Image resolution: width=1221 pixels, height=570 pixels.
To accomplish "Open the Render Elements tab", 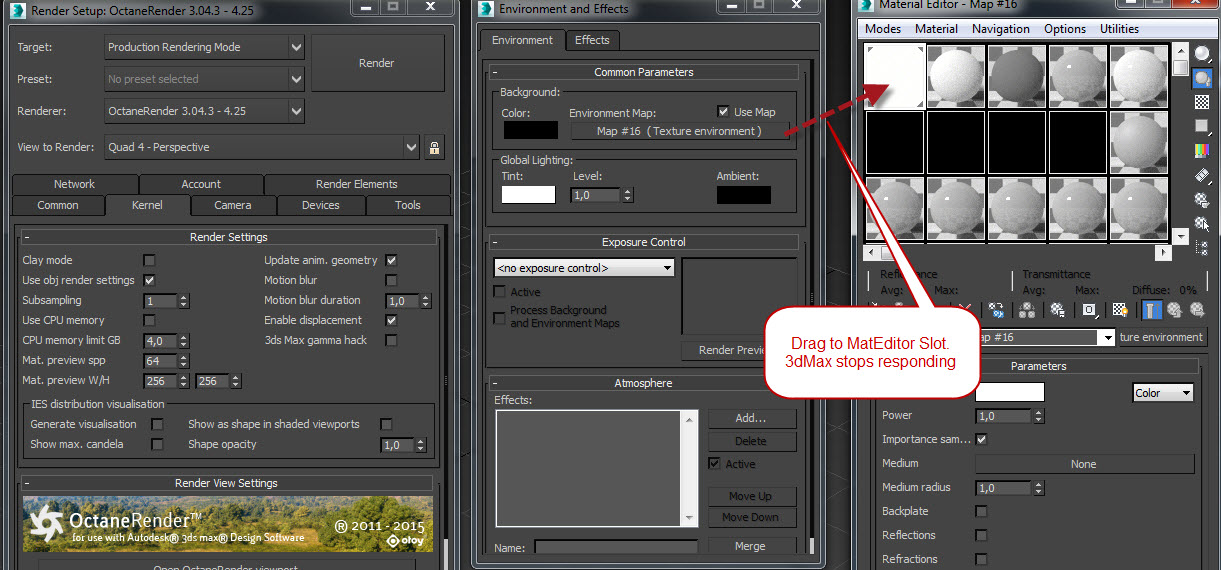I will (x=357, y=184).
